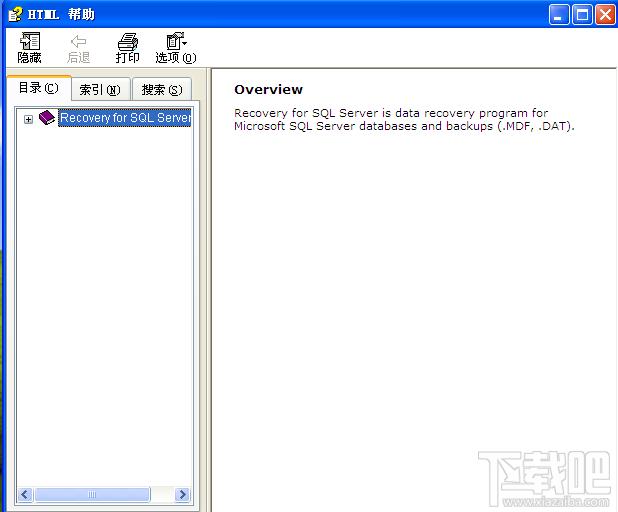Image resolution: width=618 pixels, height=512 pixels.
Task: Select Recovery for SQL Server tree item
Action: point(125,117)
